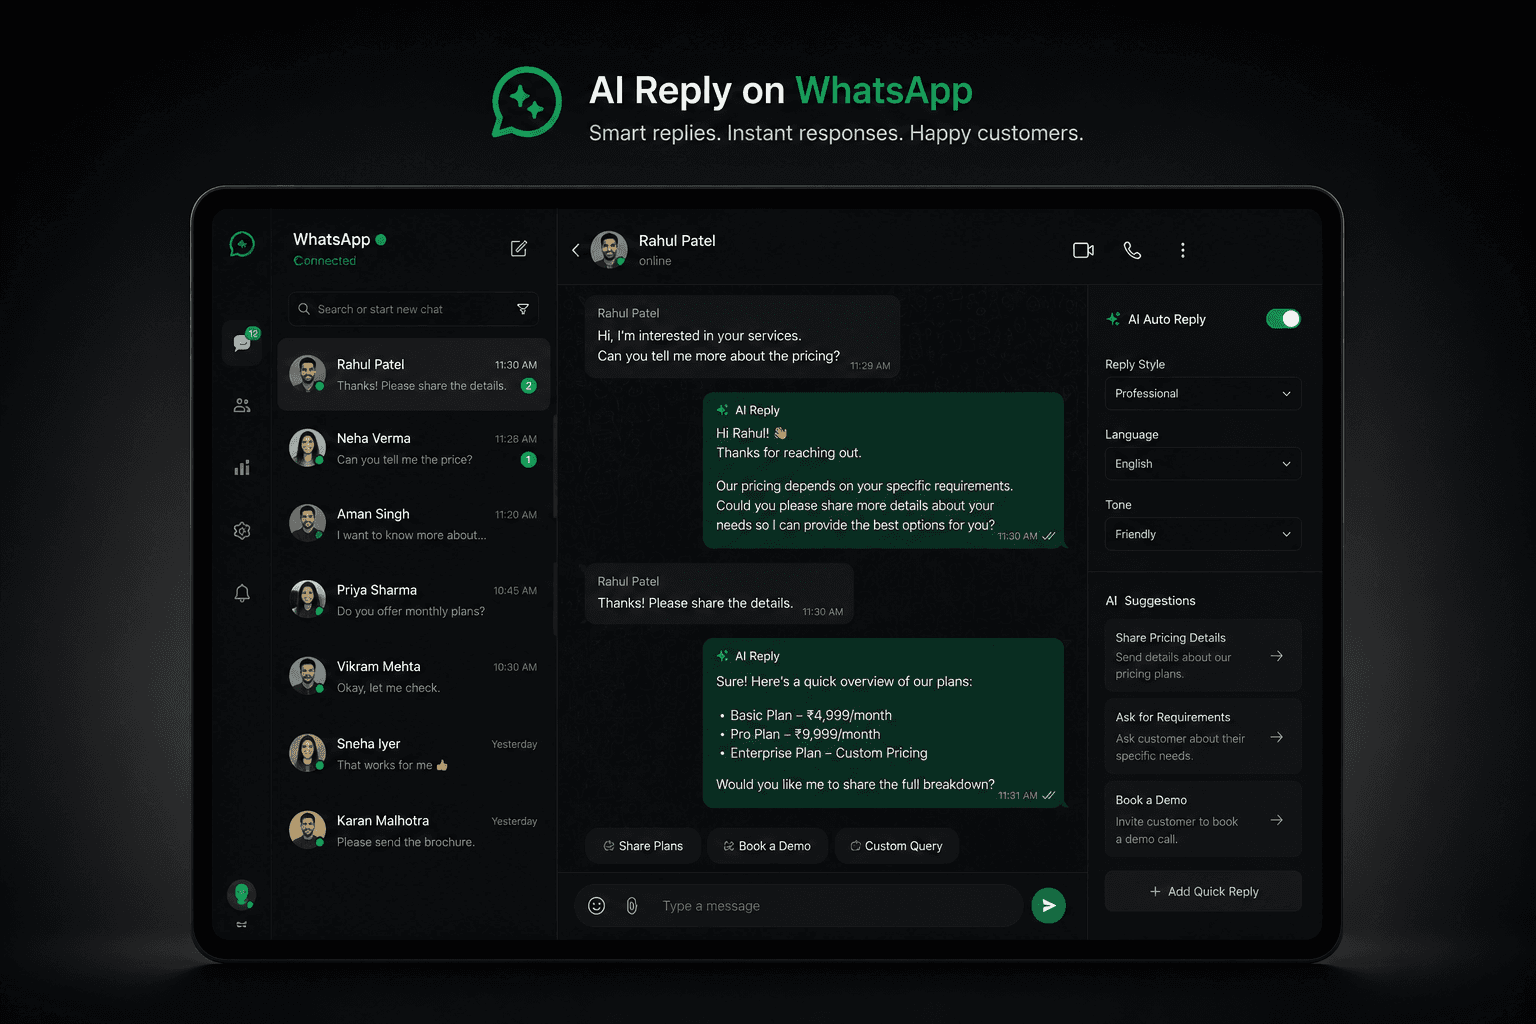
Task: Open the Language English dropdown
Action: tap(1203, 464)
